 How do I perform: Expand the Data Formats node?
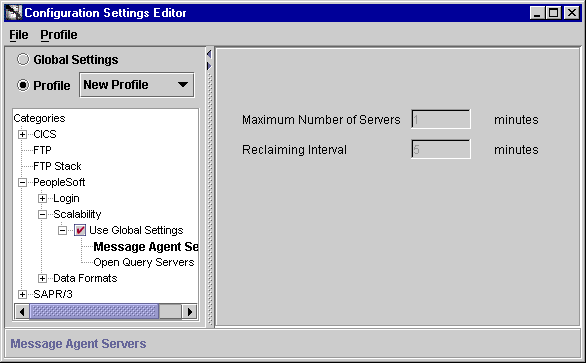point(43,279)
